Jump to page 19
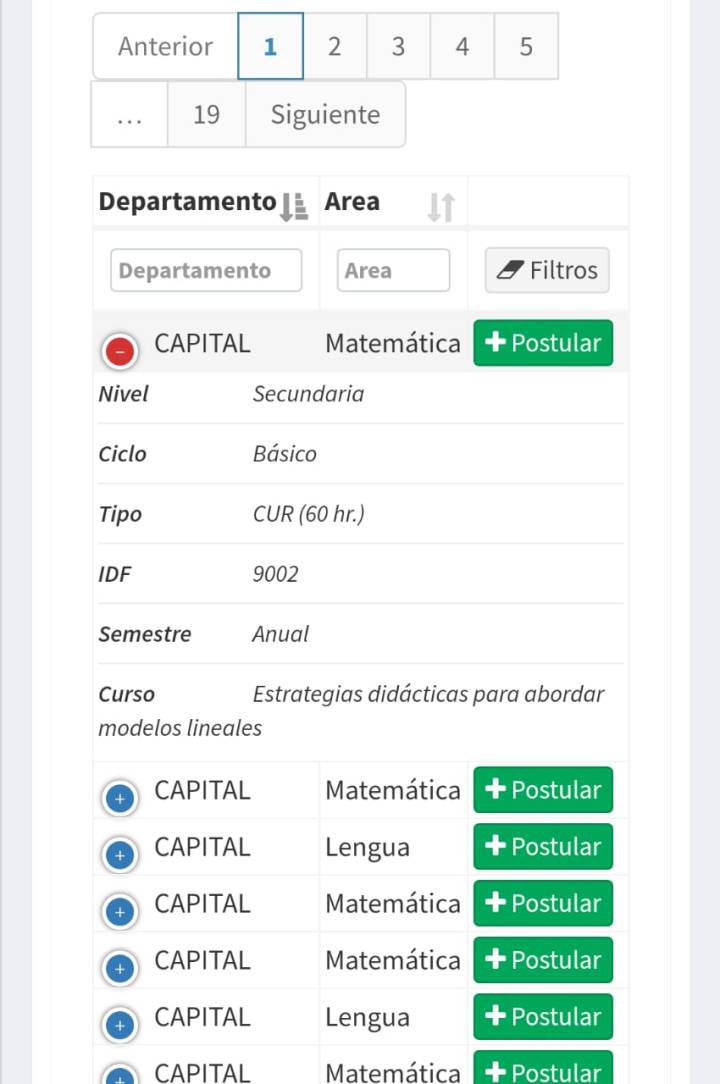The height and width of the screenshot is (1084, 720). pyautogui.click(x=206, y=114)
